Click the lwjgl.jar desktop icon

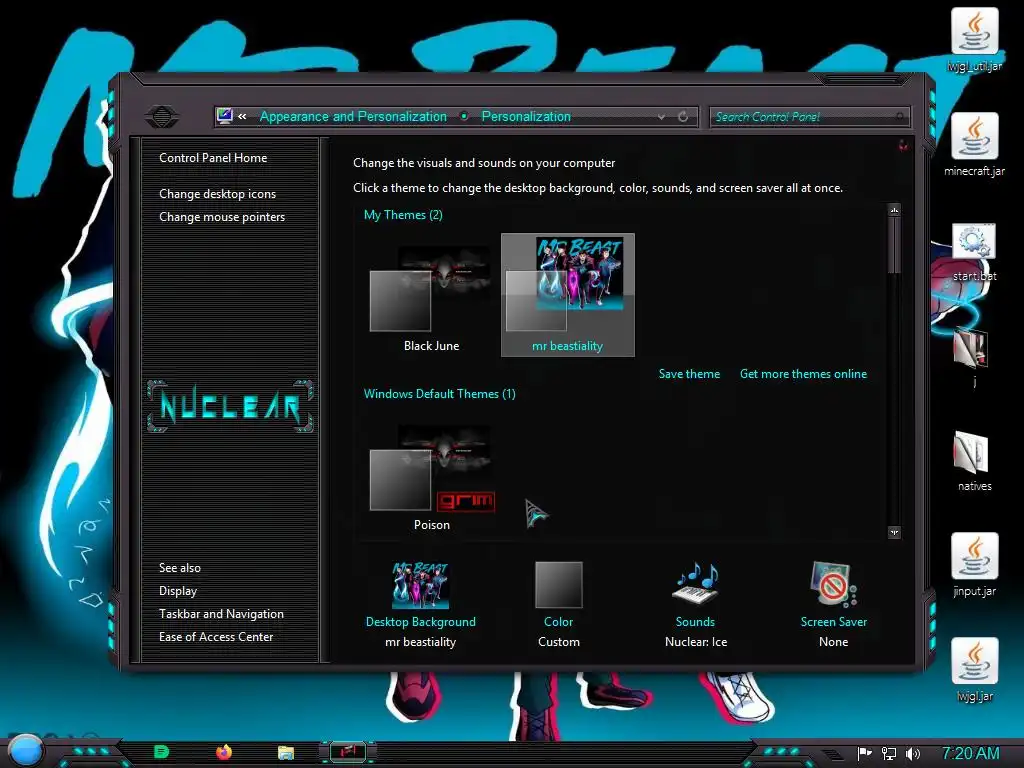[974, 669]
